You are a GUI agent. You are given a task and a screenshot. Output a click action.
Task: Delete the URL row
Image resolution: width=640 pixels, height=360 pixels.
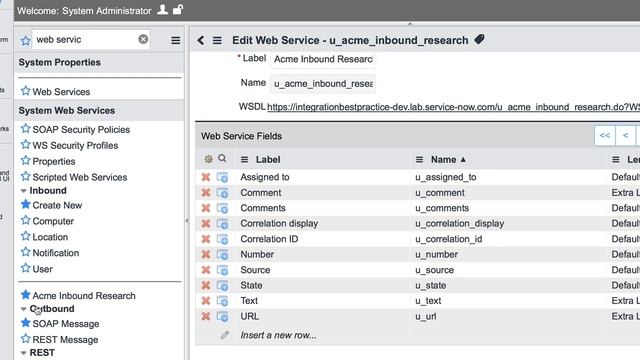[x=206, y=316]
